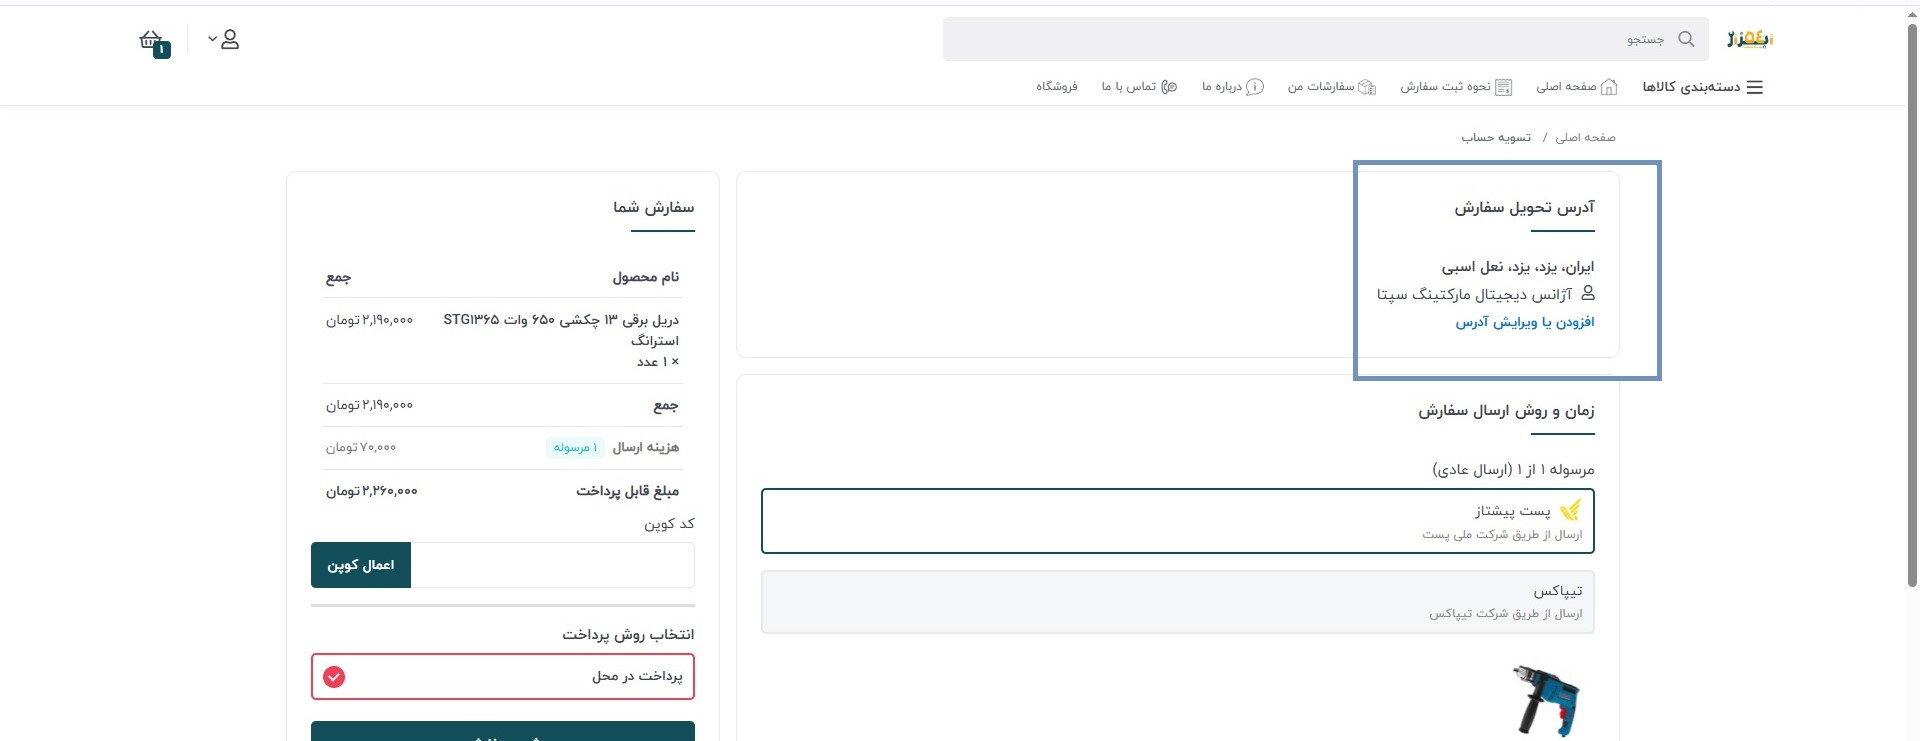Click the drill product thumbnail
This screenshot has width=1920, height=741.
(1545, 700)
